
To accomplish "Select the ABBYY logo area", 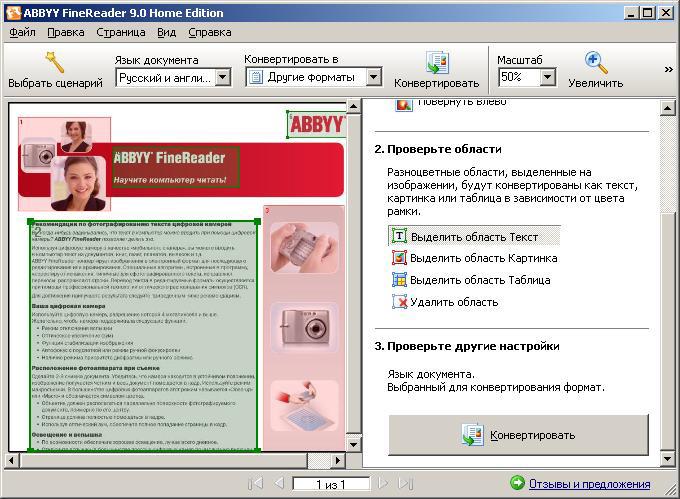I will pyautogui.click(x=317, y=124).
